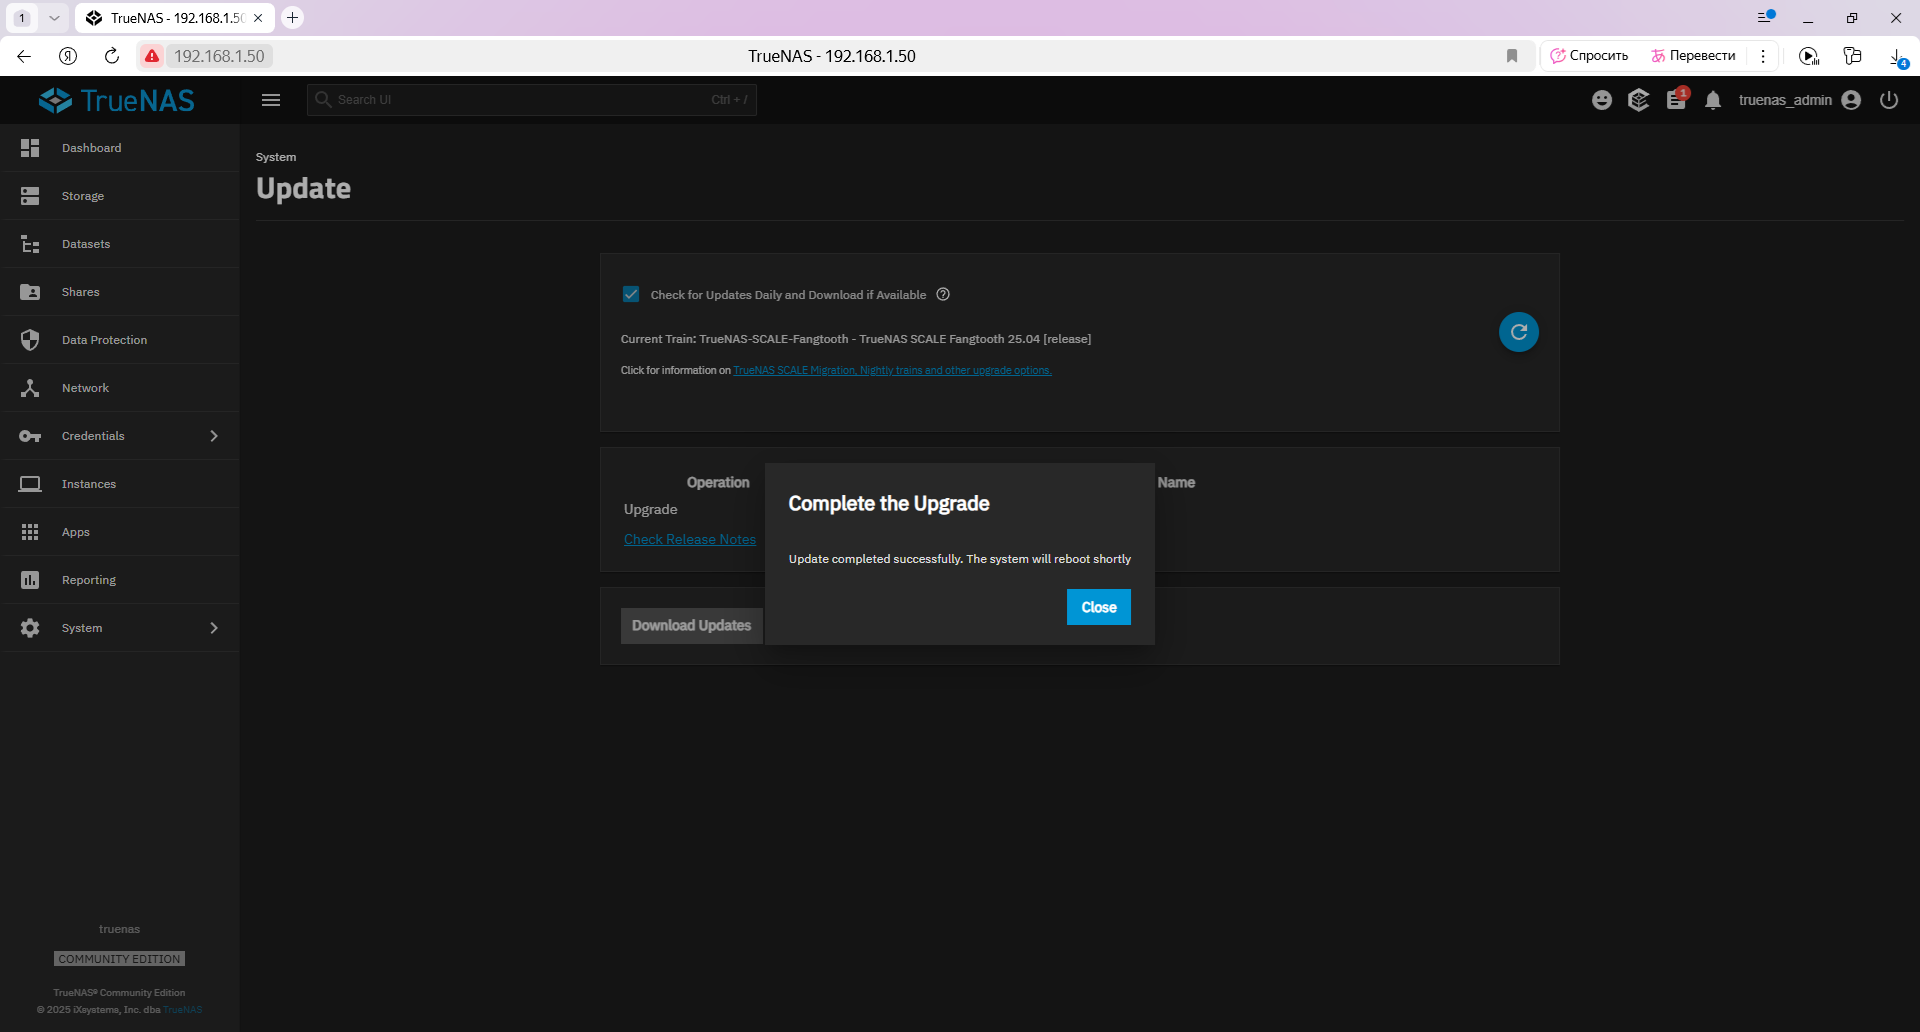1920x1032 pixels.
Task: Toggle the sidebar hamburger menu
Action: coord(271,100)
